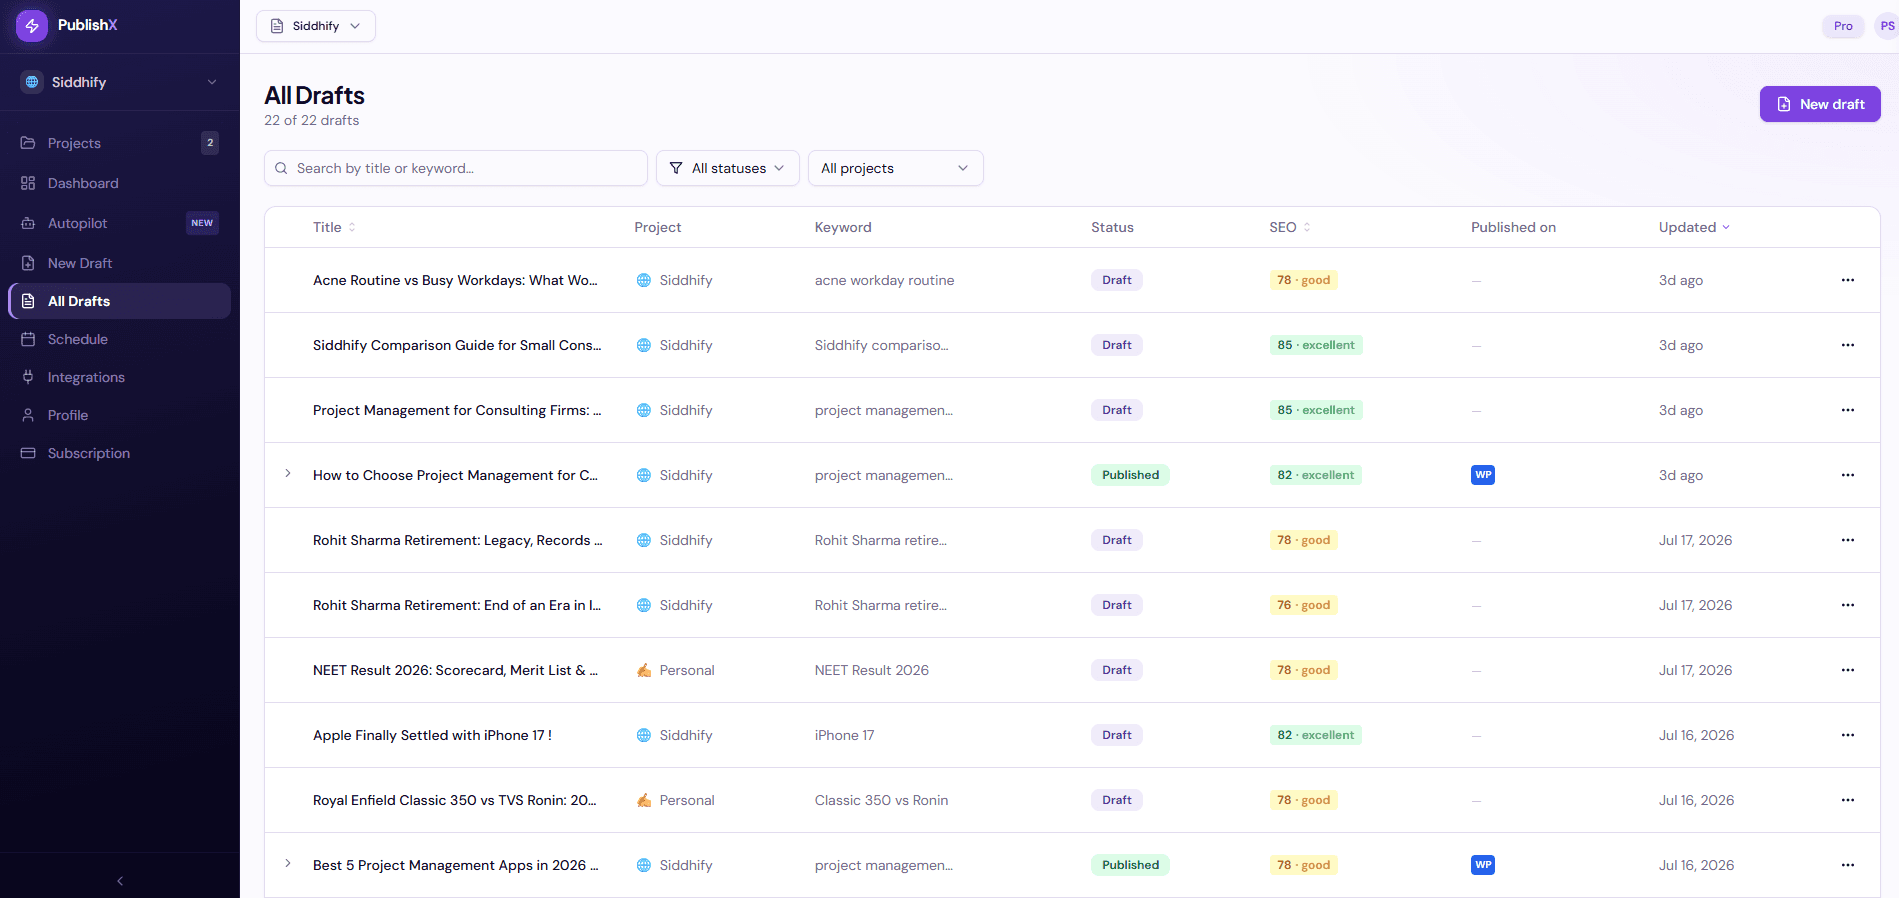
Task: Open more options for How to Choose Project Management
Action: pos(1848,475)
